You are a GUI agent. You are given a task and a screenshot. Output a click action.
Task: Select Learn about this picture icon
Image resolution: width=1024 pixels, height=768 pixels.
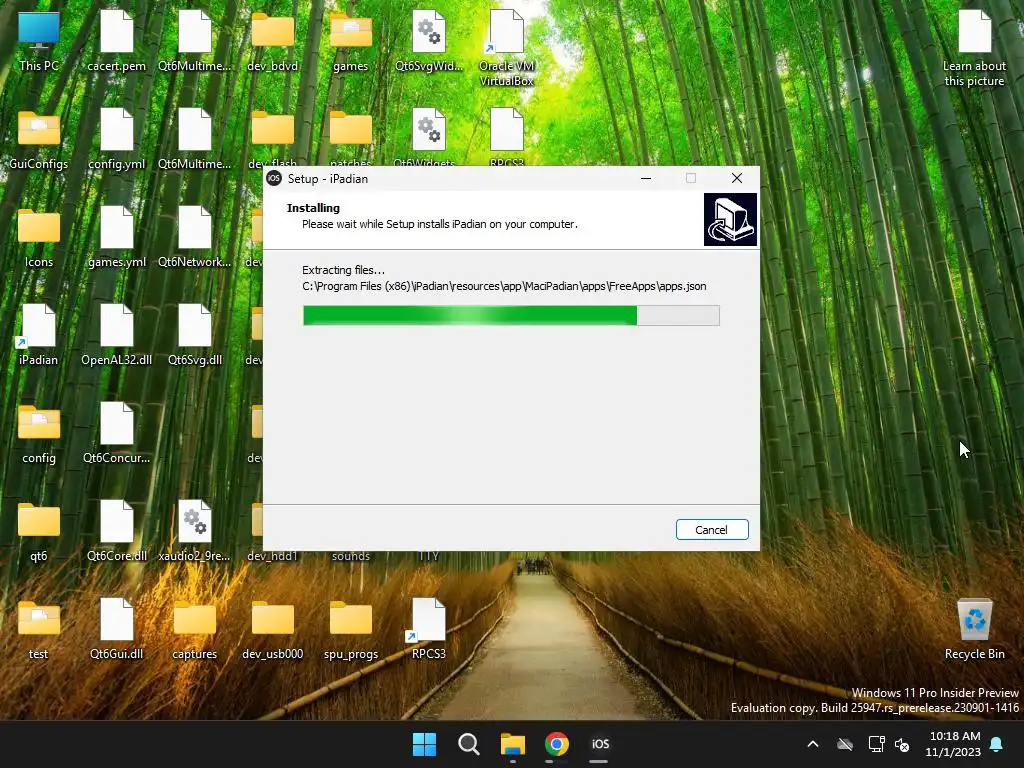pyautogui.click(x=974, y=48)
